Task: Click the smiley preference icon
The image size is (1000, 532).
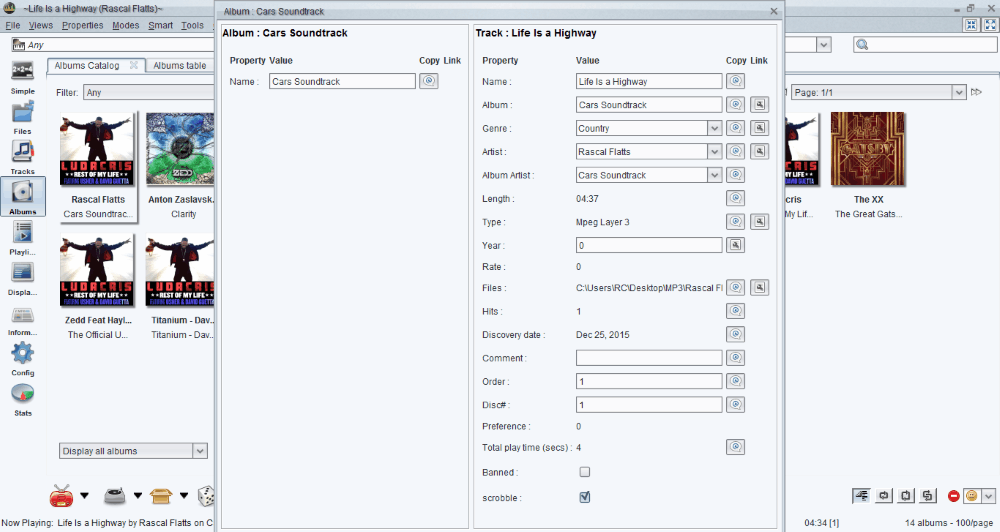Action: coord(971,496)
